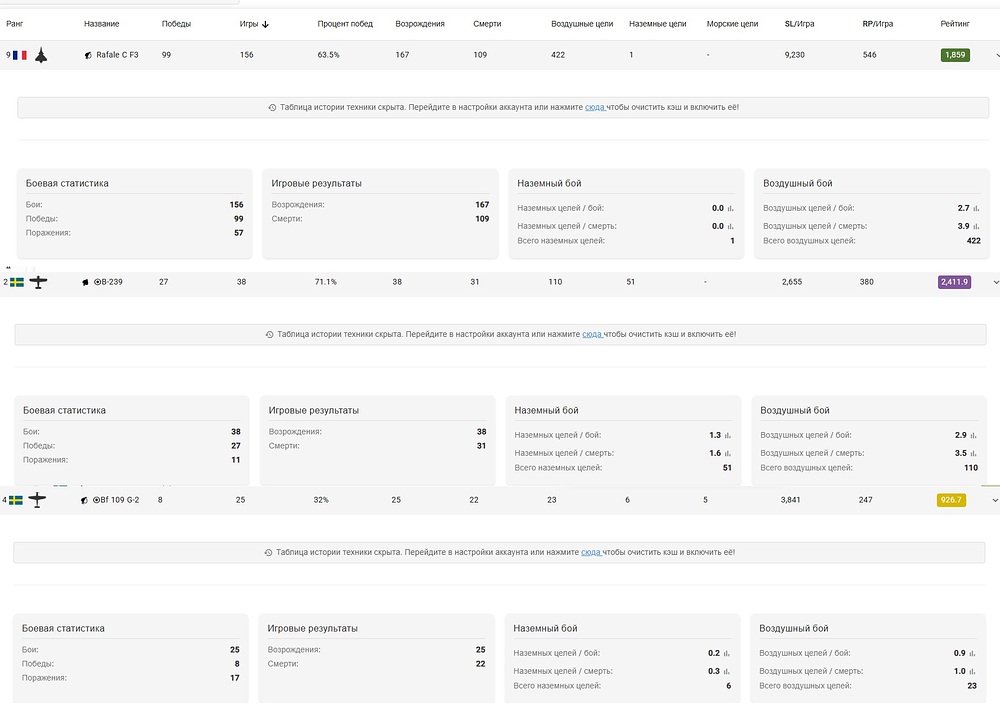Collapse the B-239 row with its chevron
This screenshot has height=716, width=1000.
pos(996,282)
